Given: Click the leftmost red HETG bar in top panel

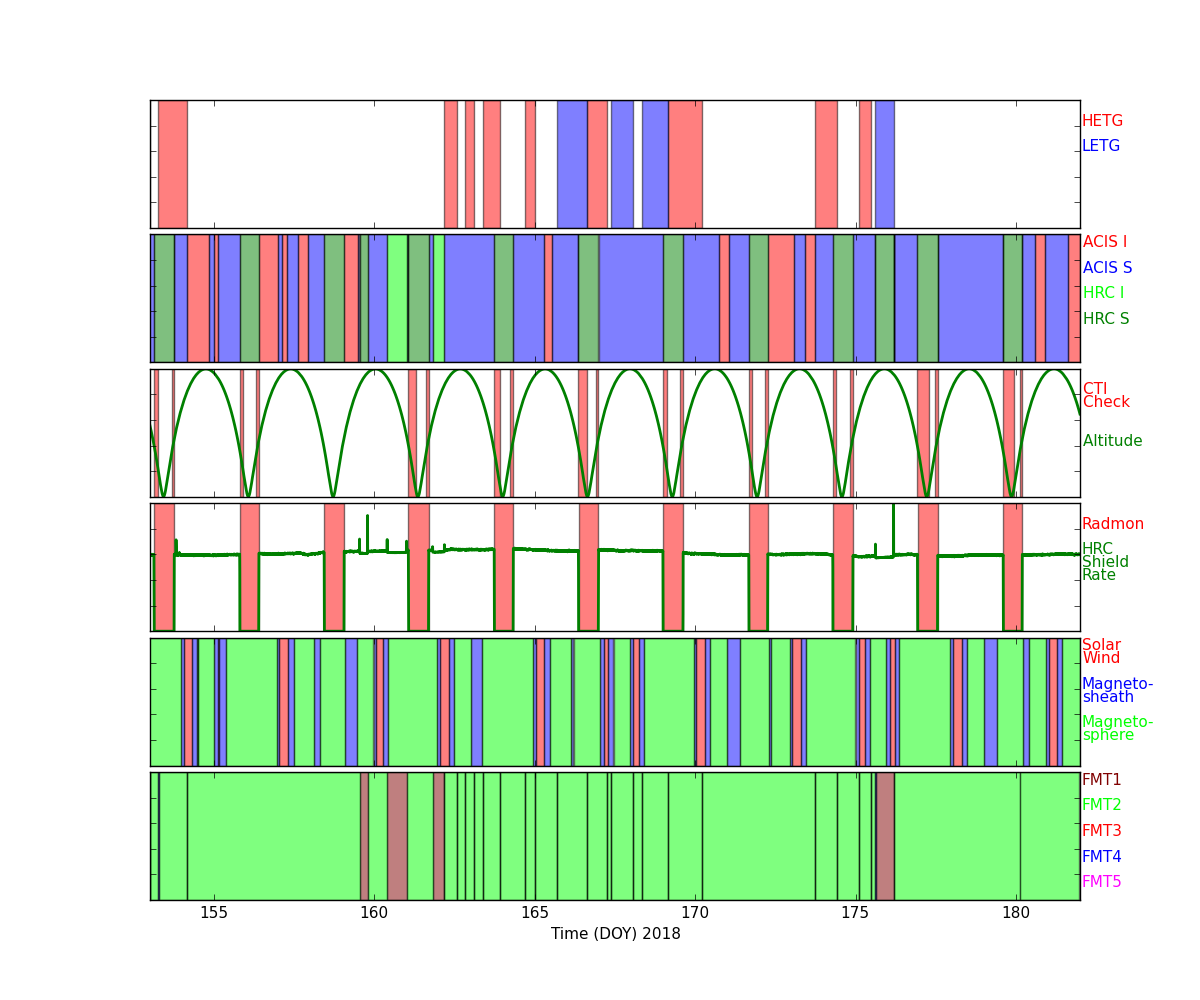Looking at the screenshot, I should coord(172,164).
